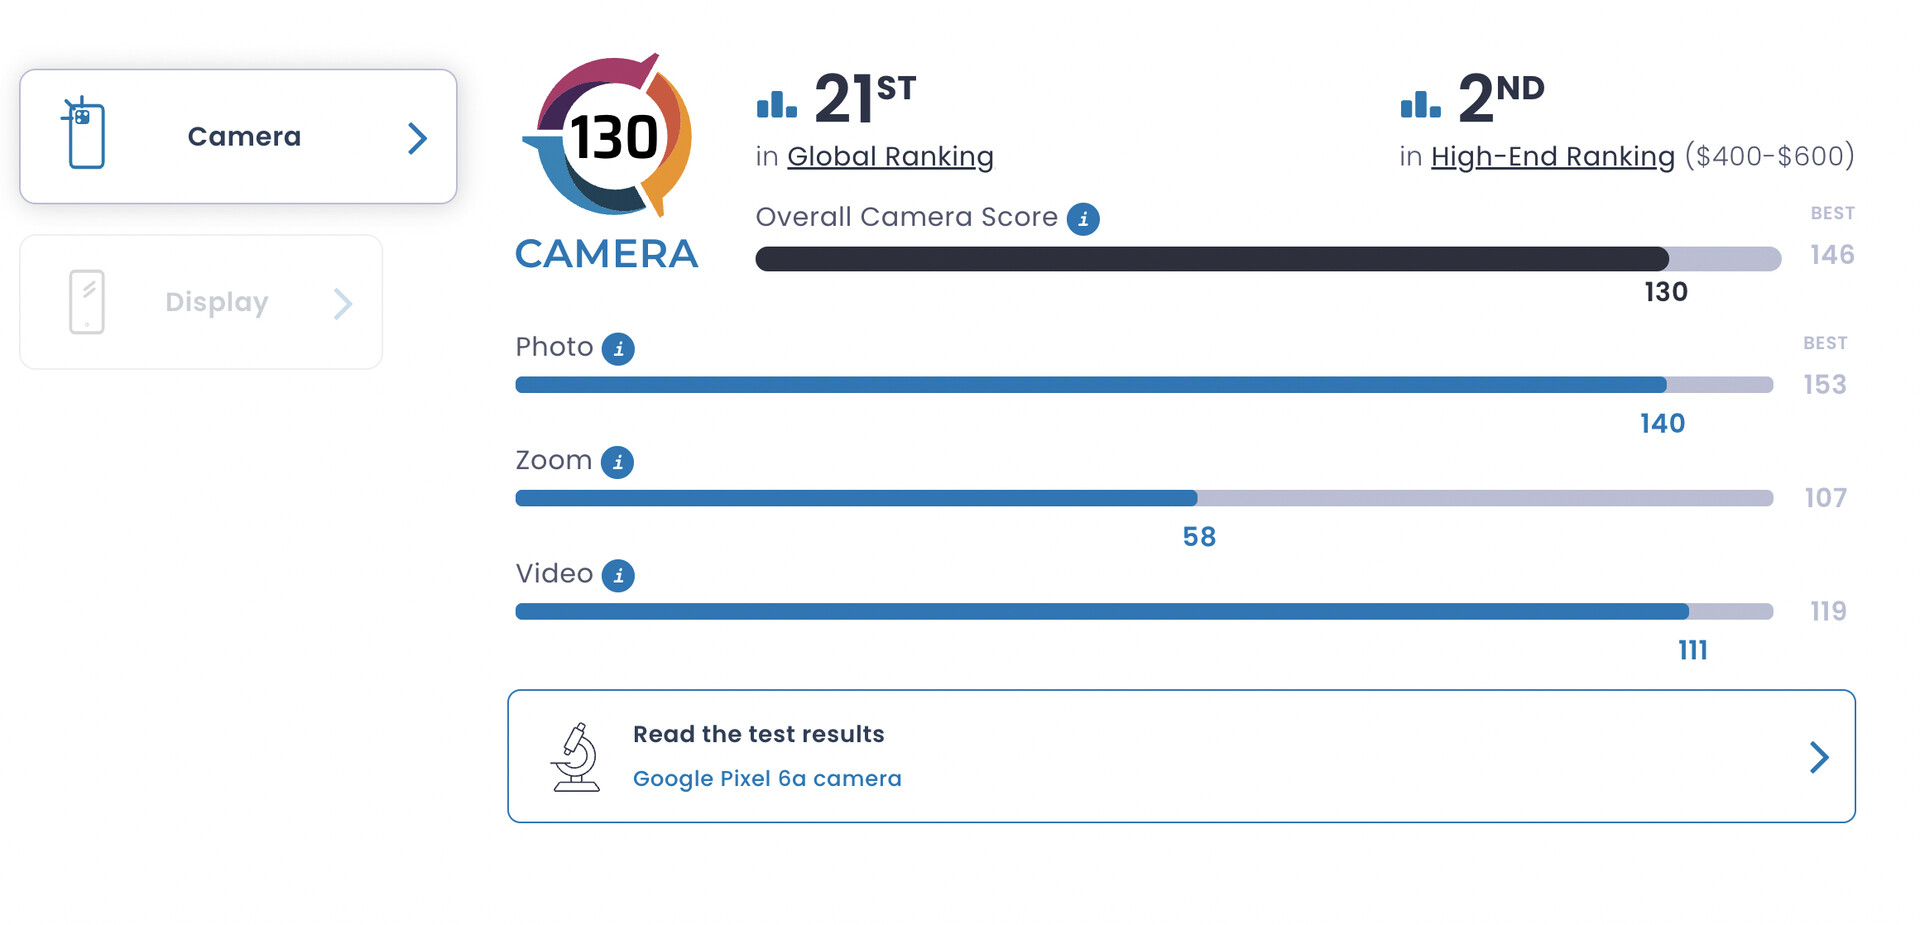Expand the Camera tab chevron
The image size is (1920, 925).
(x=418, y=138)
